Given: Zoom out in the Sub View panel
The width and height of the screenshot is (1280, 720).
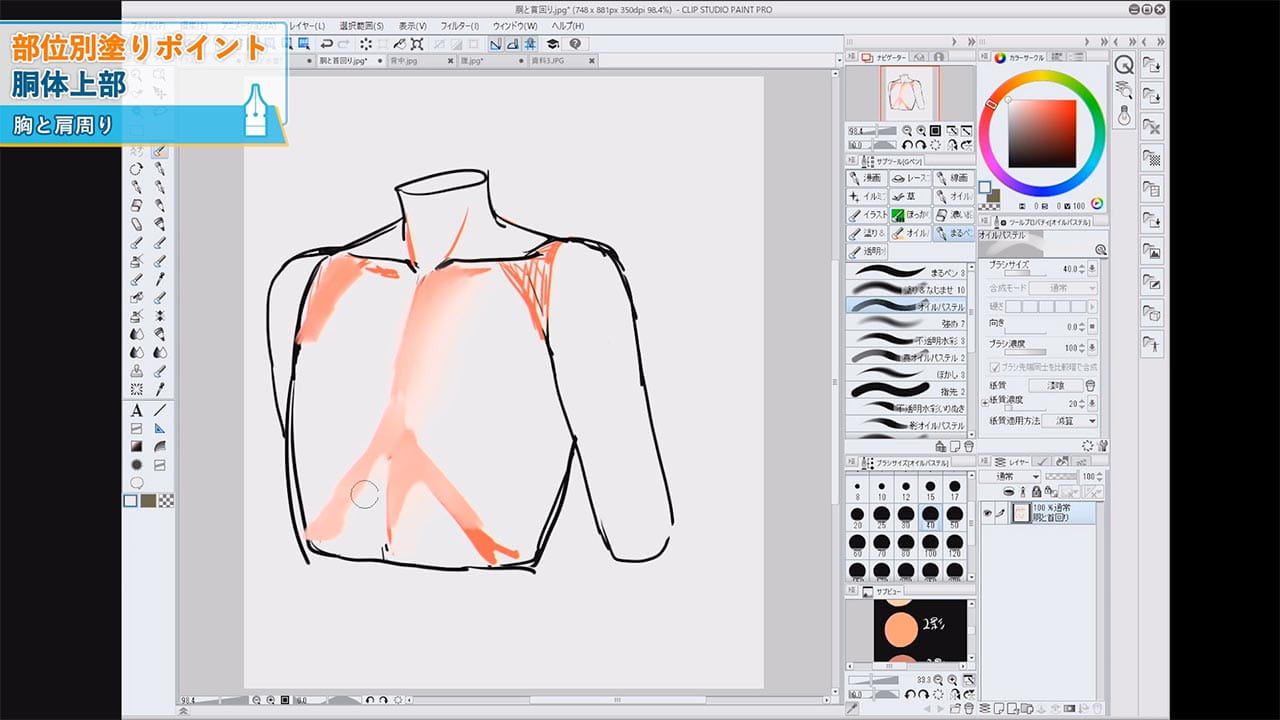Looking at the screenshot, I should click(938, 680).
